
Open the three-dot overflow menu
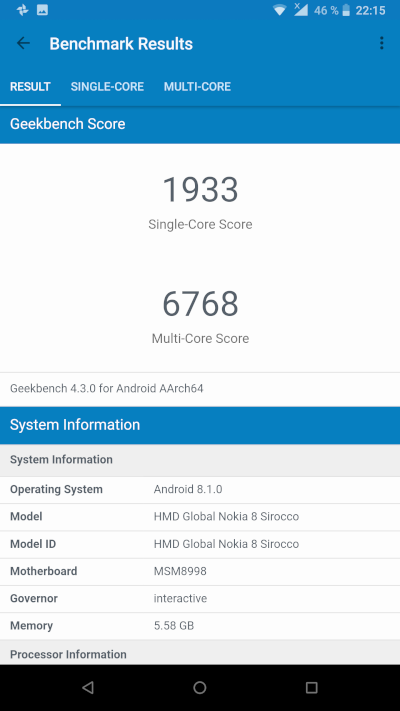pos(381,44)
